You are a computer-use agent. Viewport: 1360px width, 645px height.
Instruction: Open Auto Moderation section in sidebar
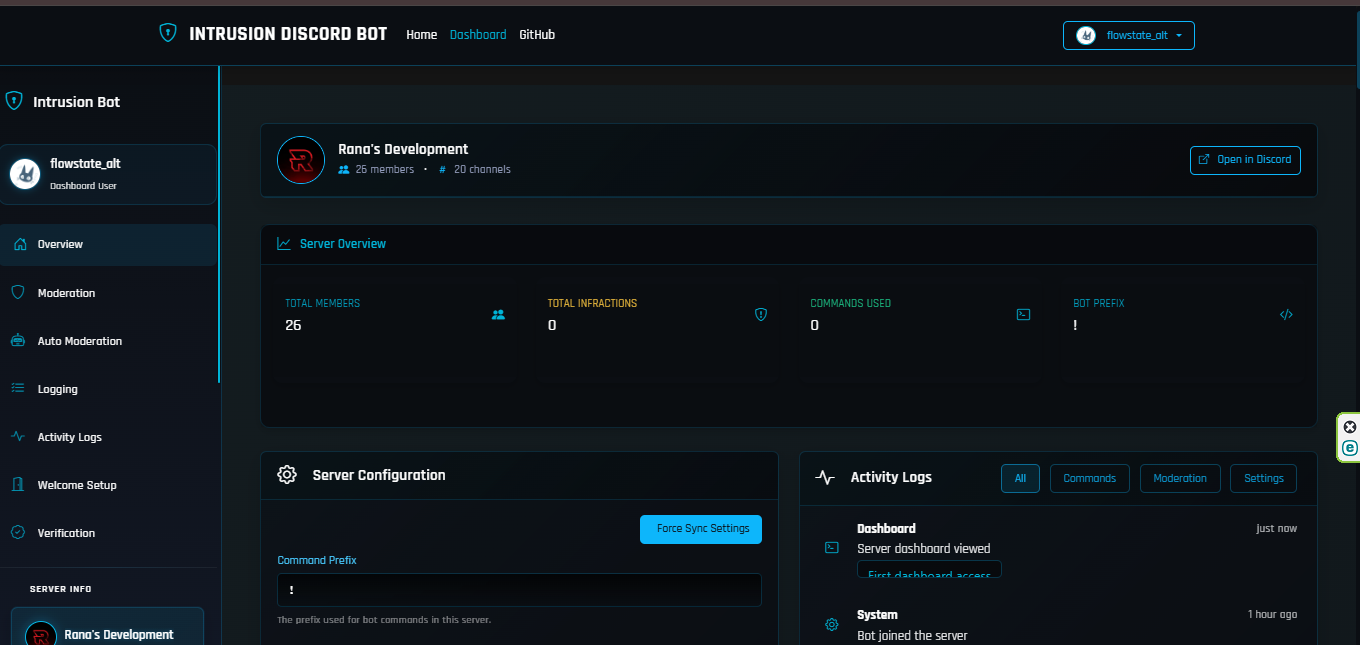point(108,341)
